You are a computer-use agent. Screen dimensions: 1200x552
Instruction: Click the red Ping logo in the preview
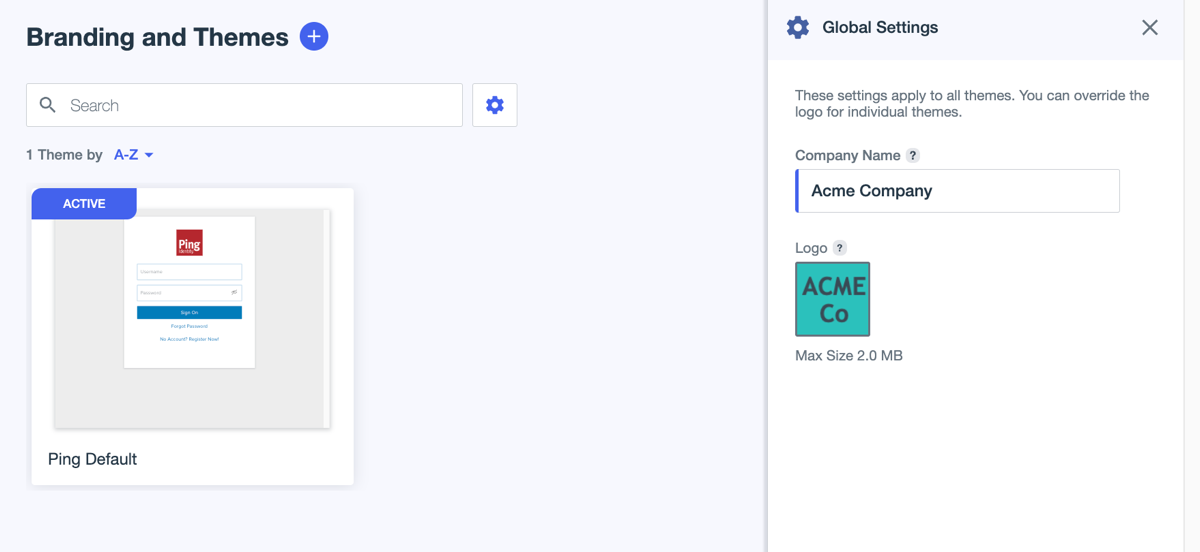click(x=189, y=243)
